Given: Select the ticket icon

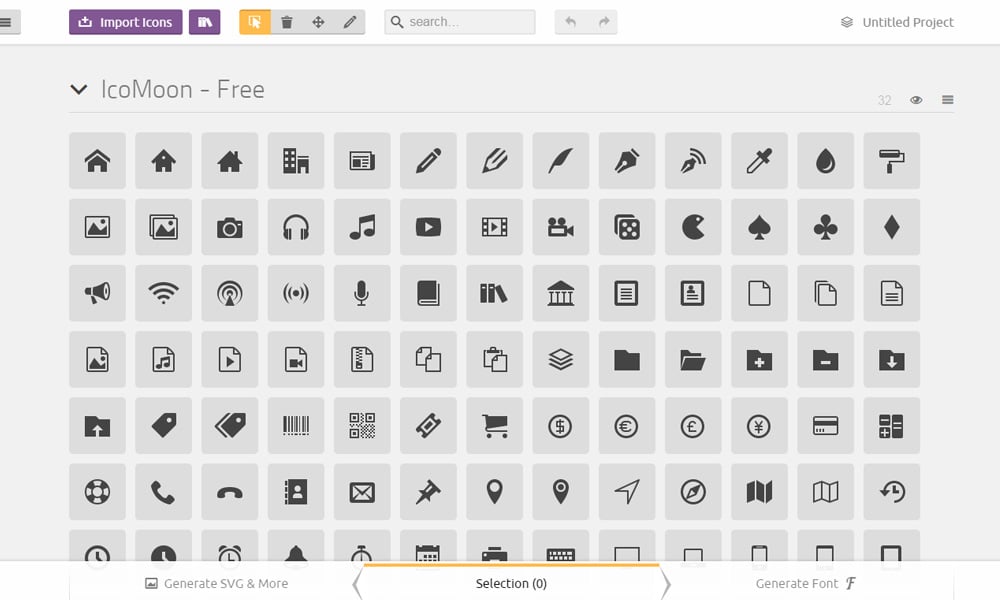Looking at the screenshot, I should click(429, 426).
